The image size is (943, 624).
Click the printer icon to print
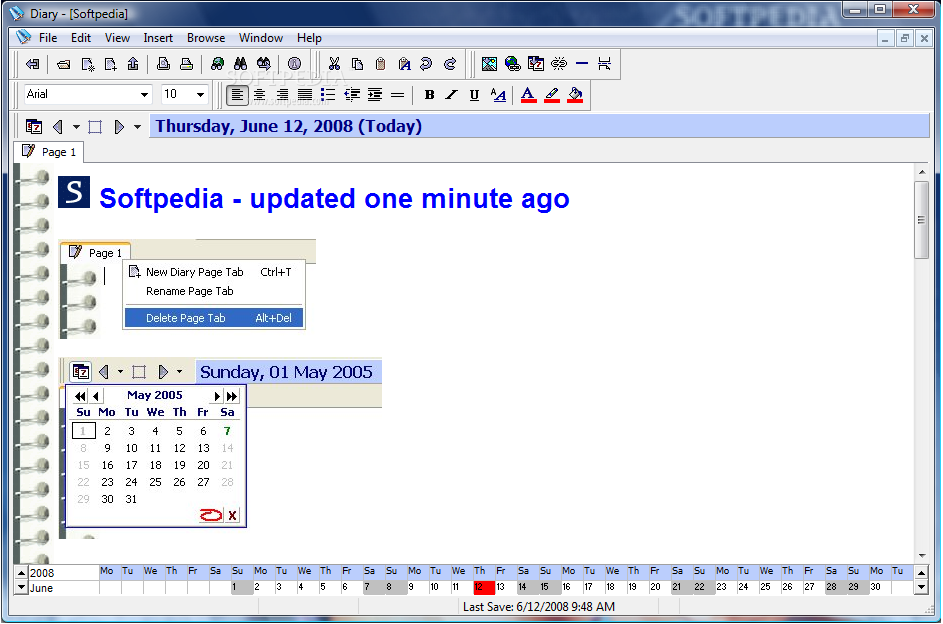pyautogui.click(x=186, y=64)
